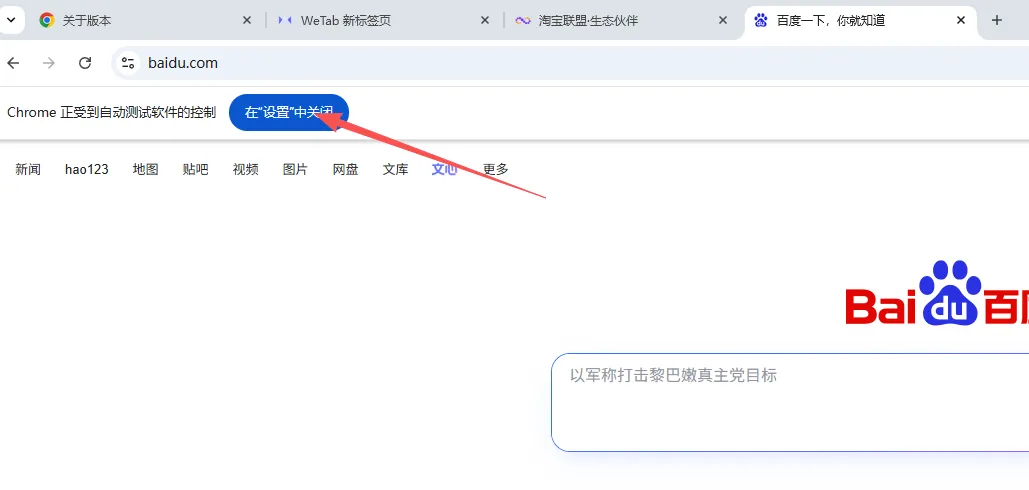Click the Chrome automation control notice text
1029x490 pixels.
(x=112, y=113)
